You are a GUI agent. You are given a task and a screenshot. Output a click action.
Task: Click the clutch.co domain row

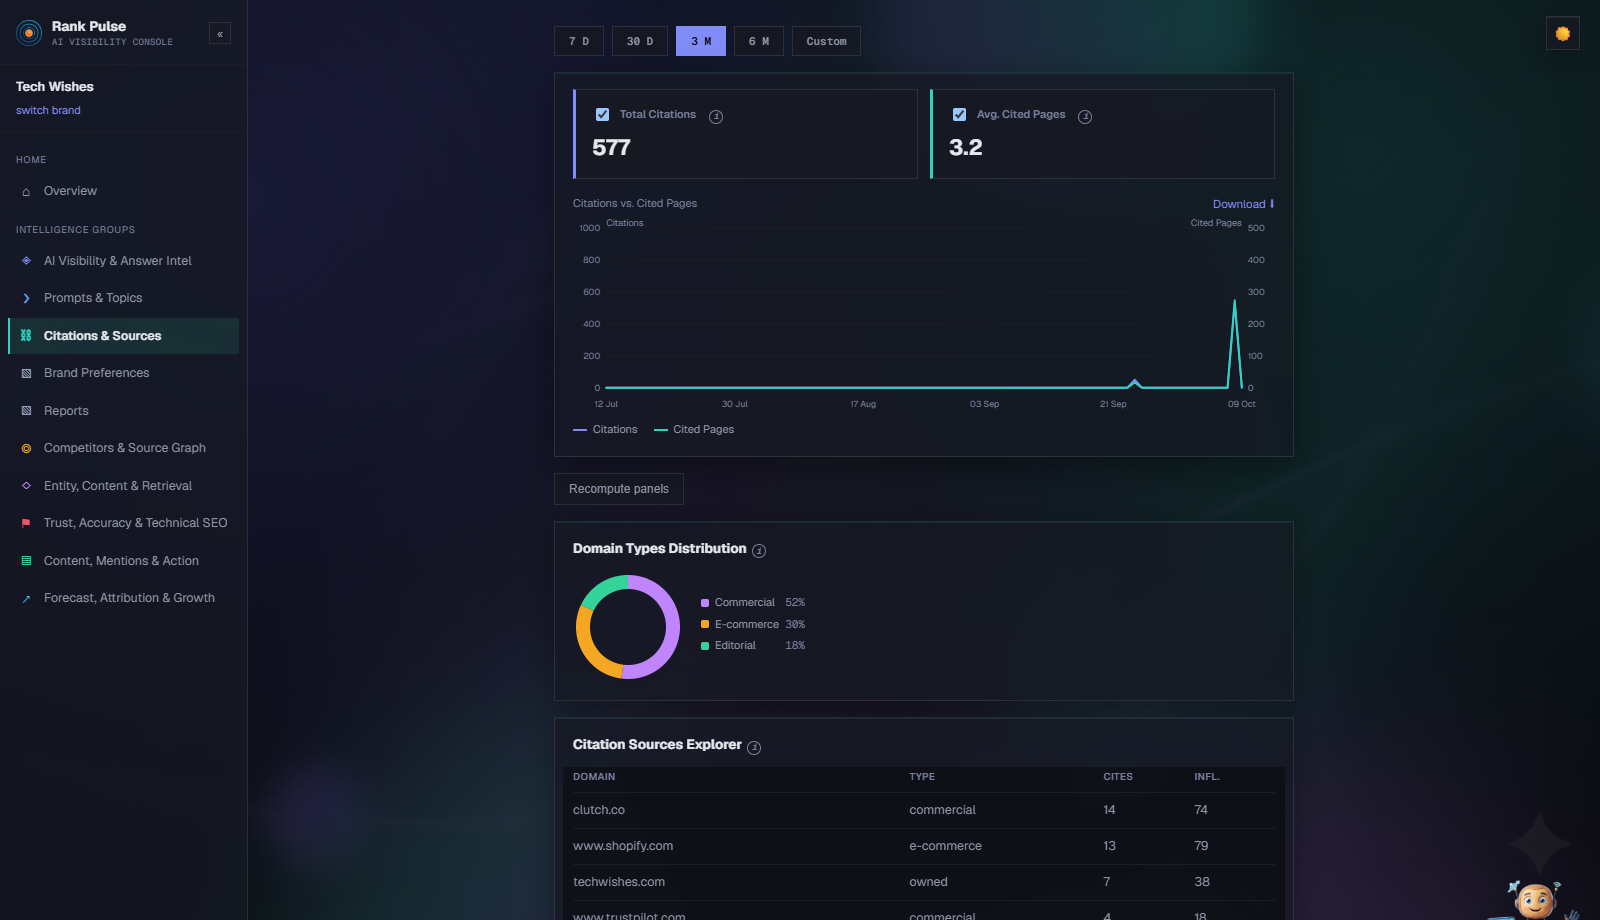click(x=924, y=810)
